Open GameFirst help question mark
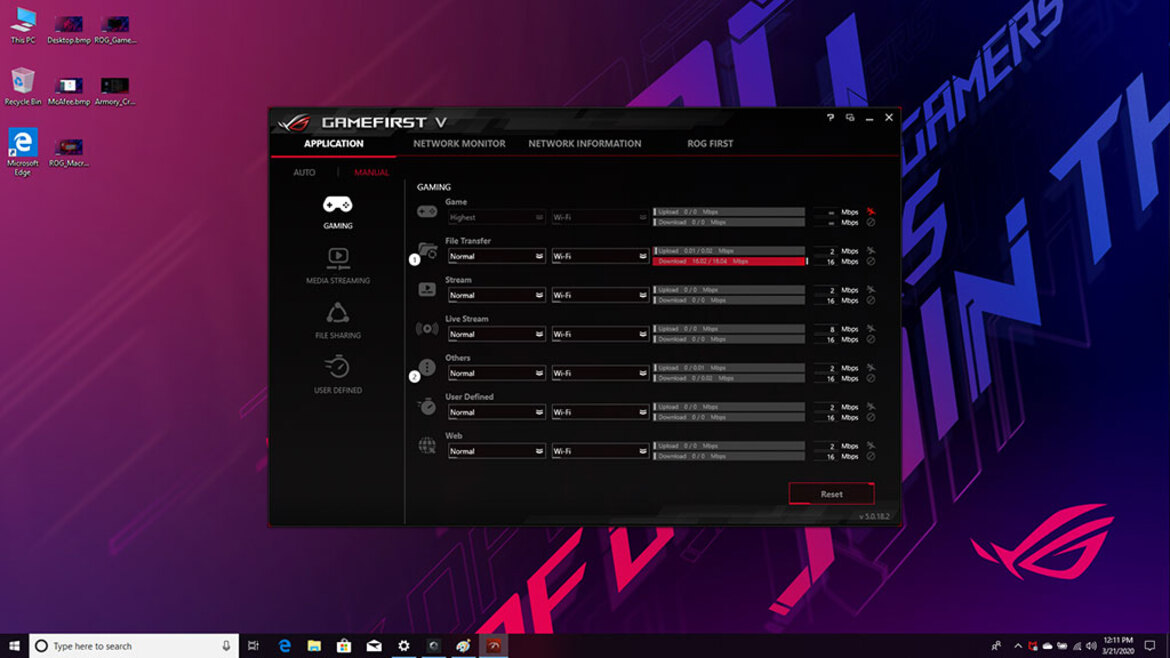 [830, 118]
